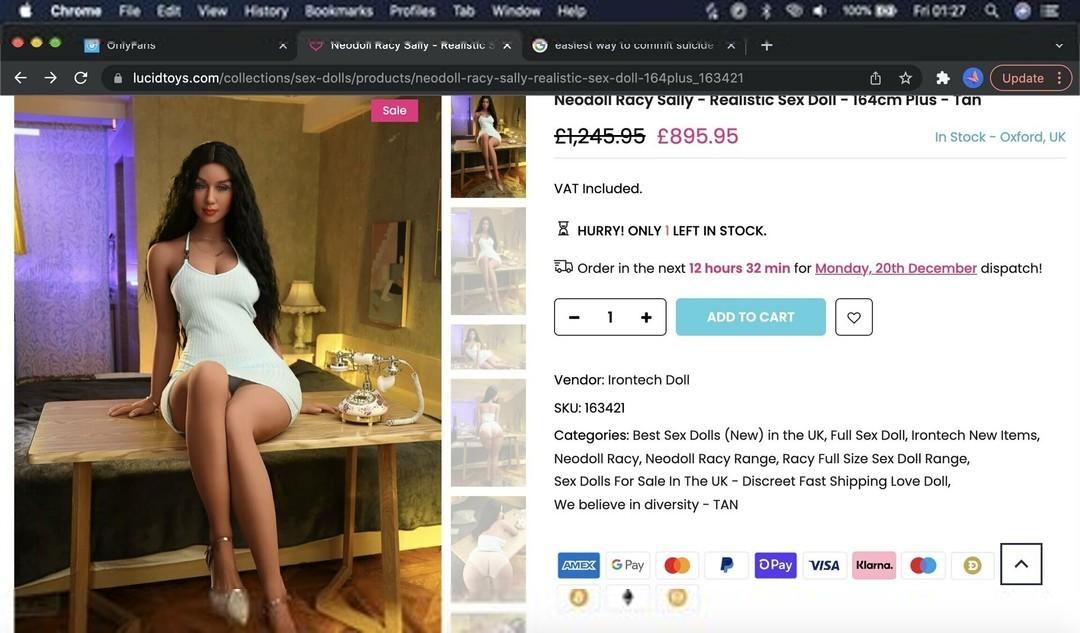Image resolution: width=1080 pixels, height=633 pixels.
Task: Expand the tab search dropdown chevron
Action: [x=1059, y=45]
